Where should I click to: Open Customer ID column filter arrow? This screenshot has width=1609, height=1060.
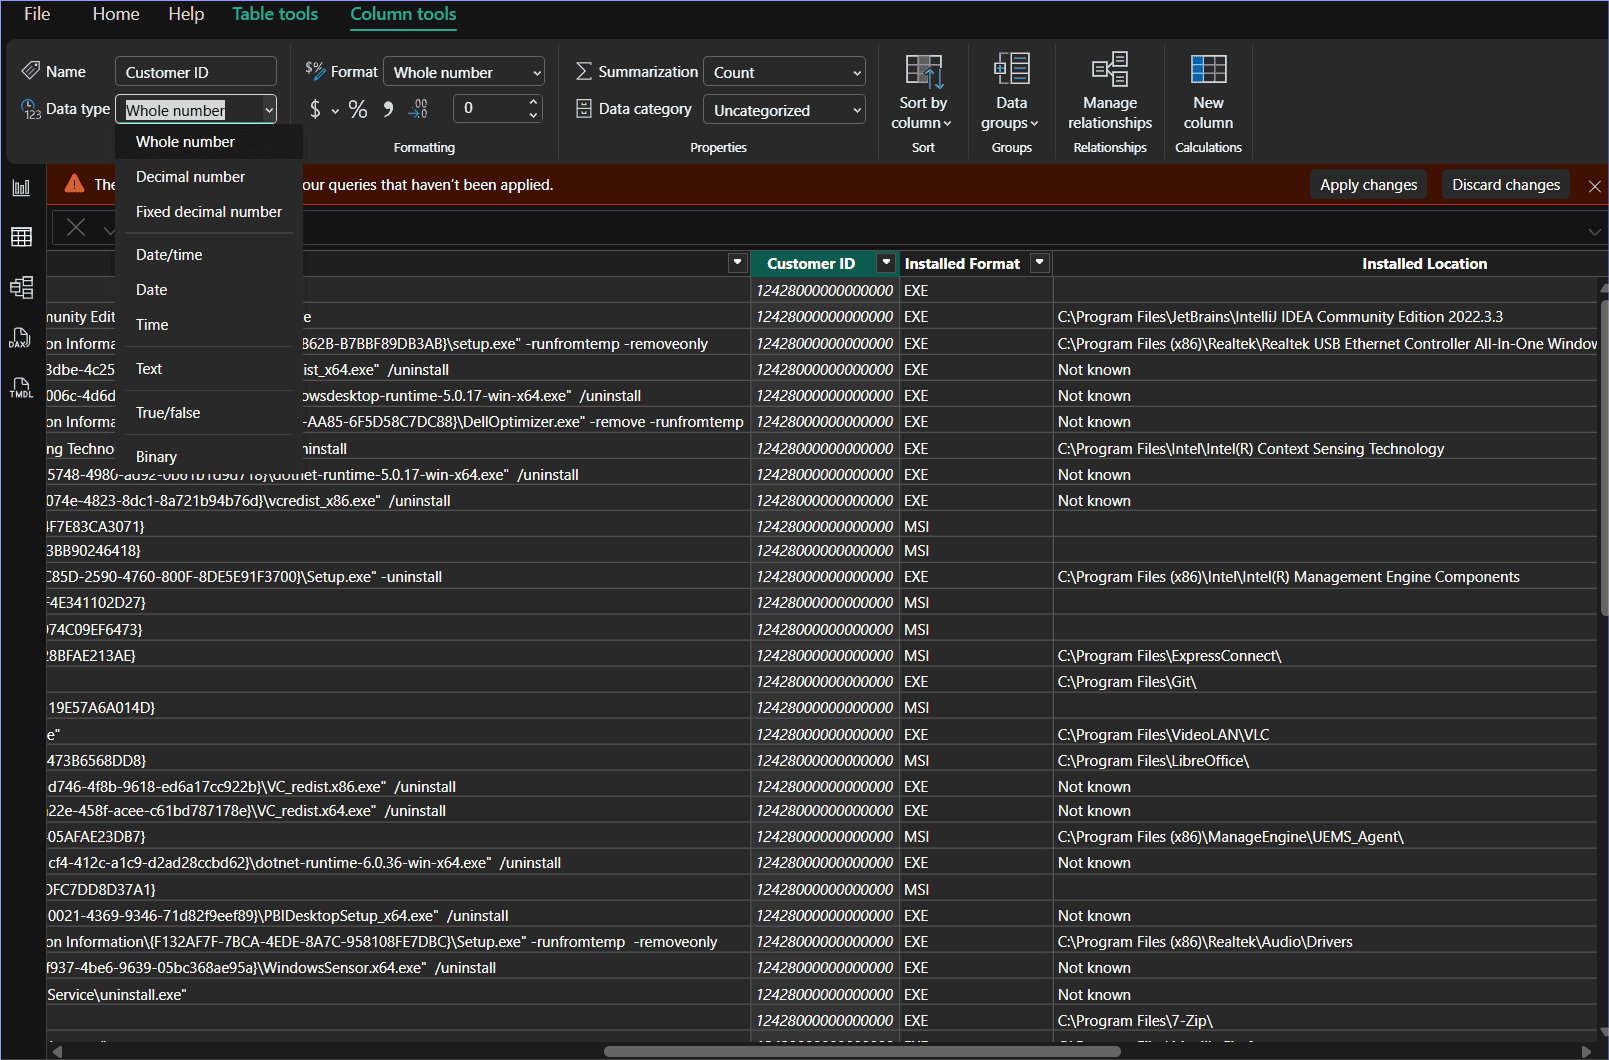(885, 263)
